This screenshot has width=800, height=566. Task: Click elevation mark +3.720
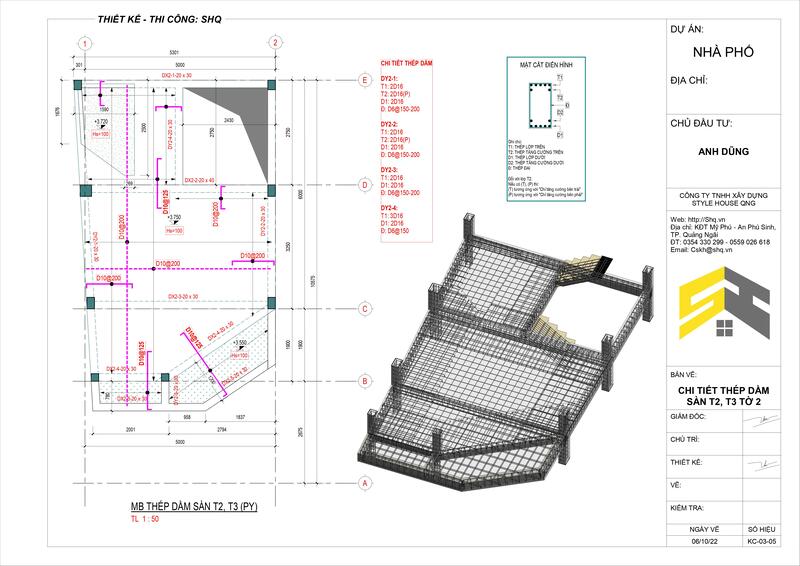click(x=102, y=121)
